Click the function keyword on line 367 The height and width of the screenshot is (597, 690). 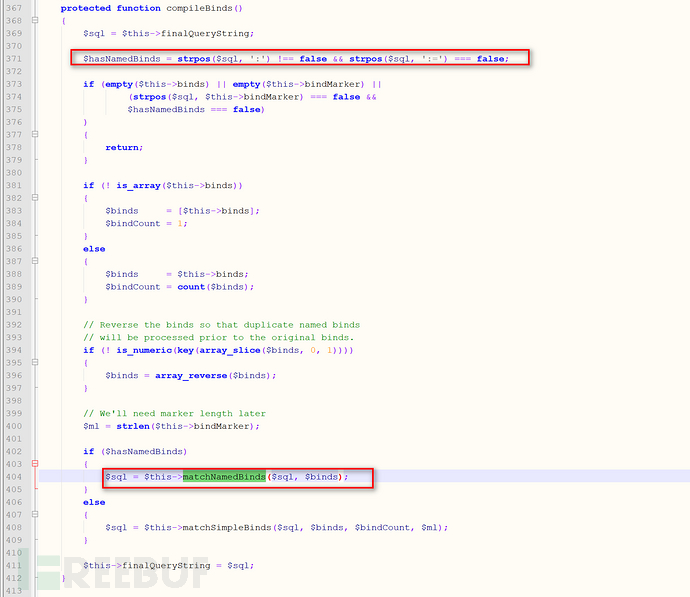[x=139, y=8]
